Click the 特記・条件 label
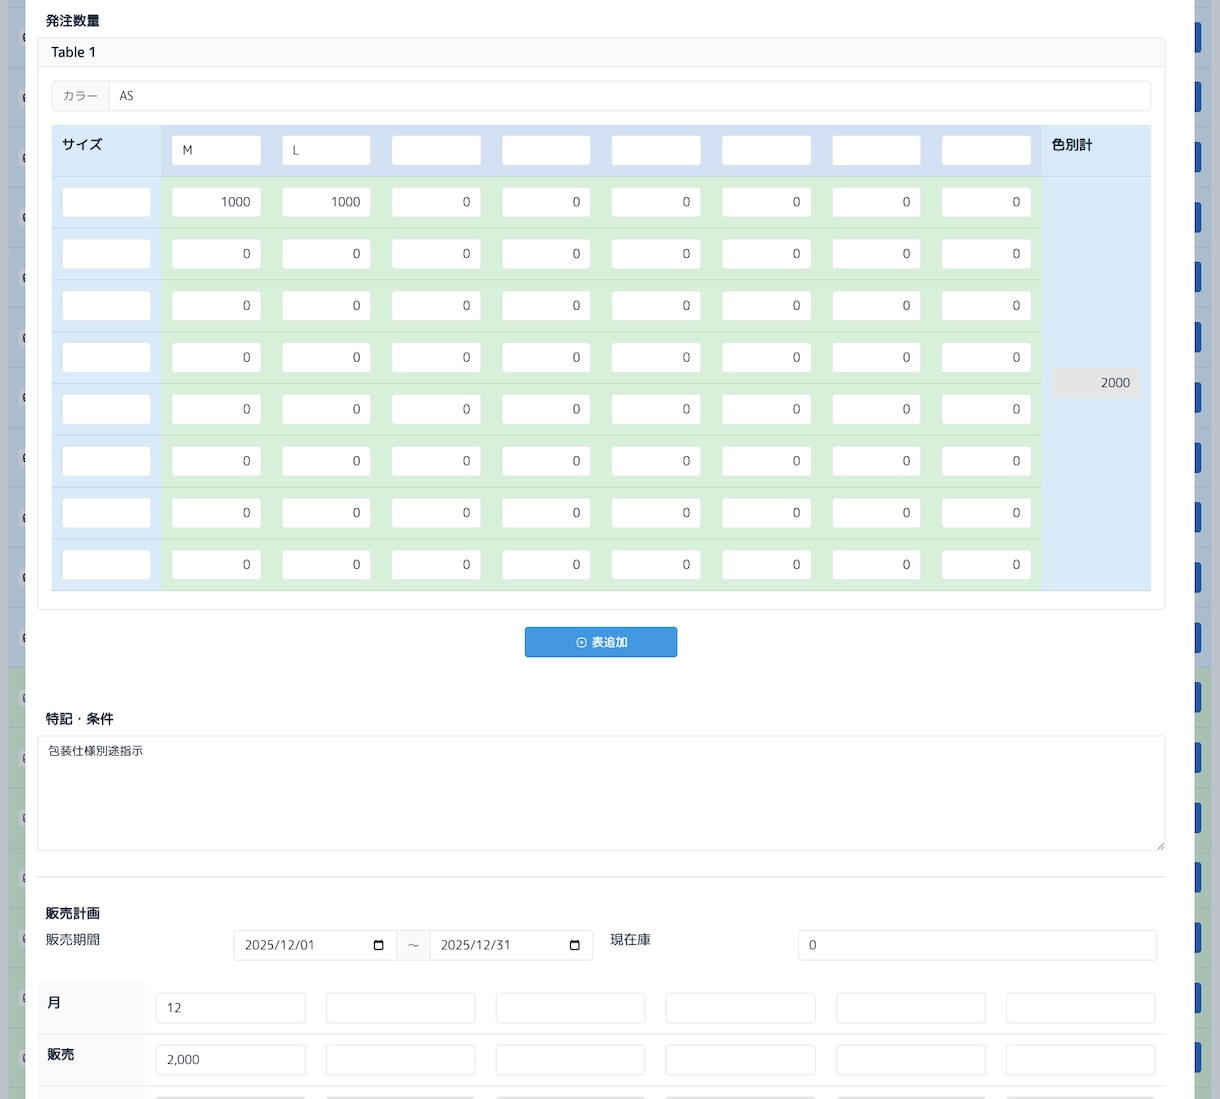The image size is (1220, 1099). [x=79, y=719]
